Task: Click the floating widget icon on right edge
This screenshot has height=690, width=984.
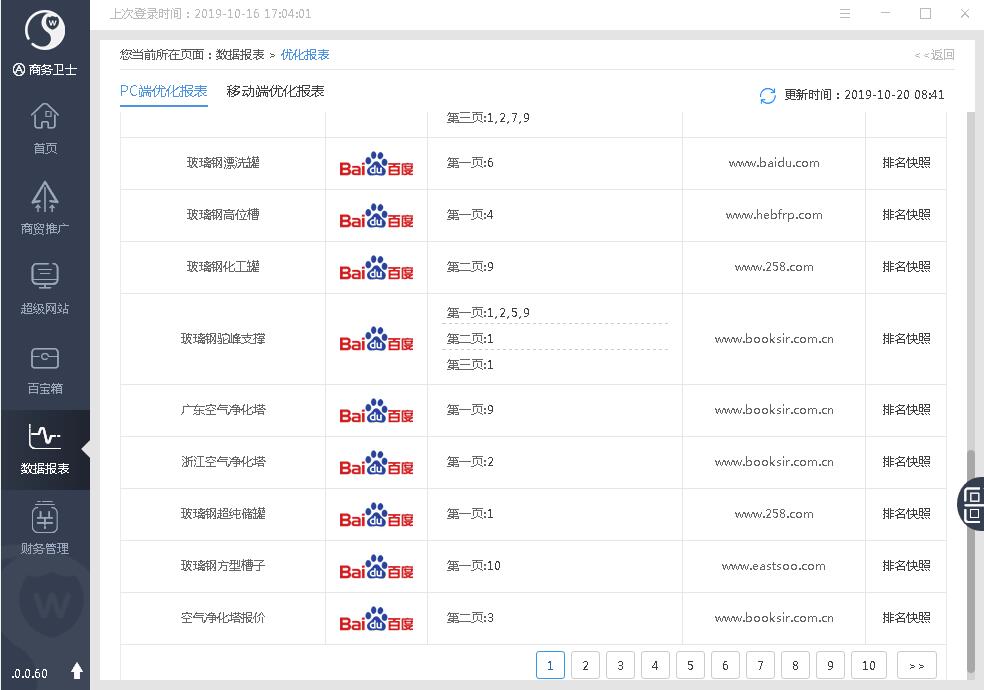Action: click(971, 503)
